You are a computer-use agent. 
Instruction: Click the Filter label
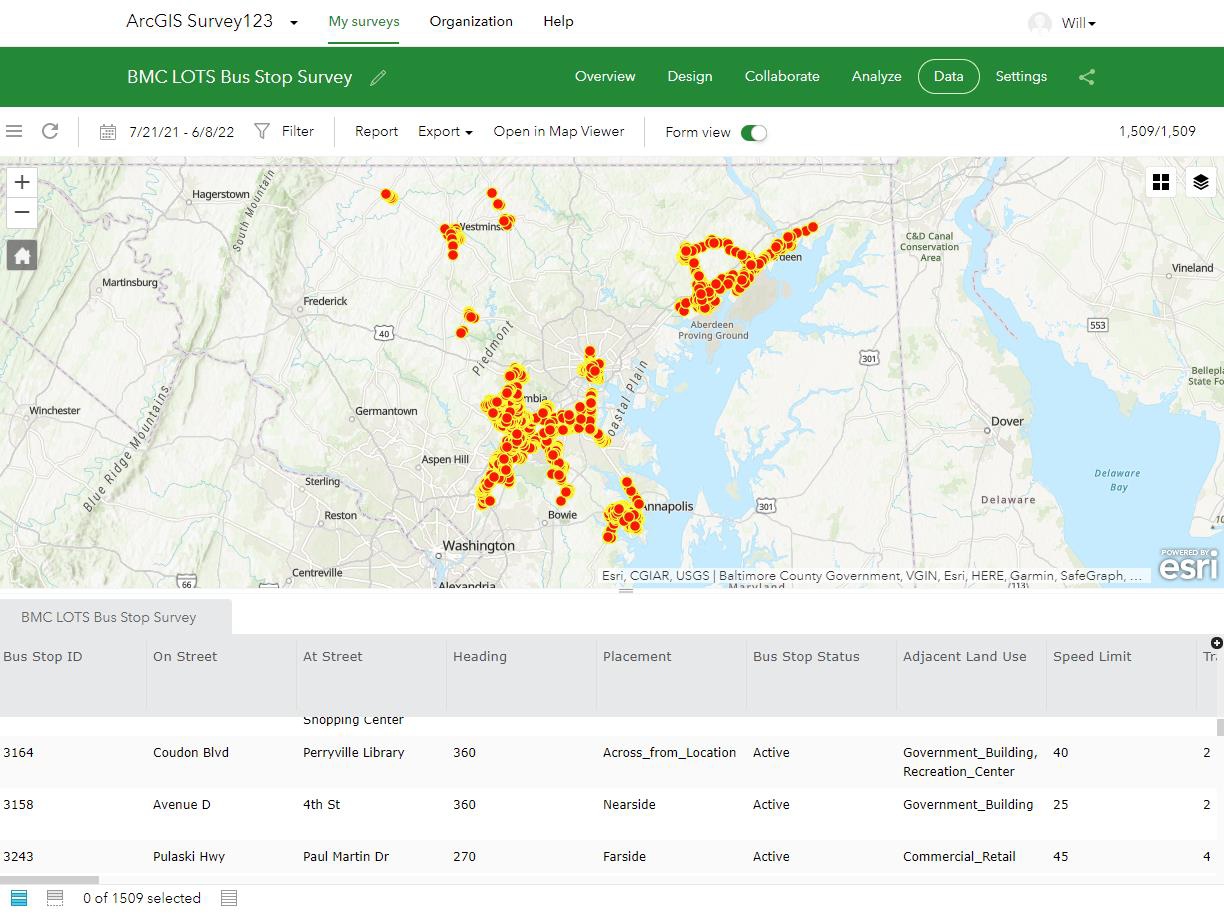tap(298, 131)
